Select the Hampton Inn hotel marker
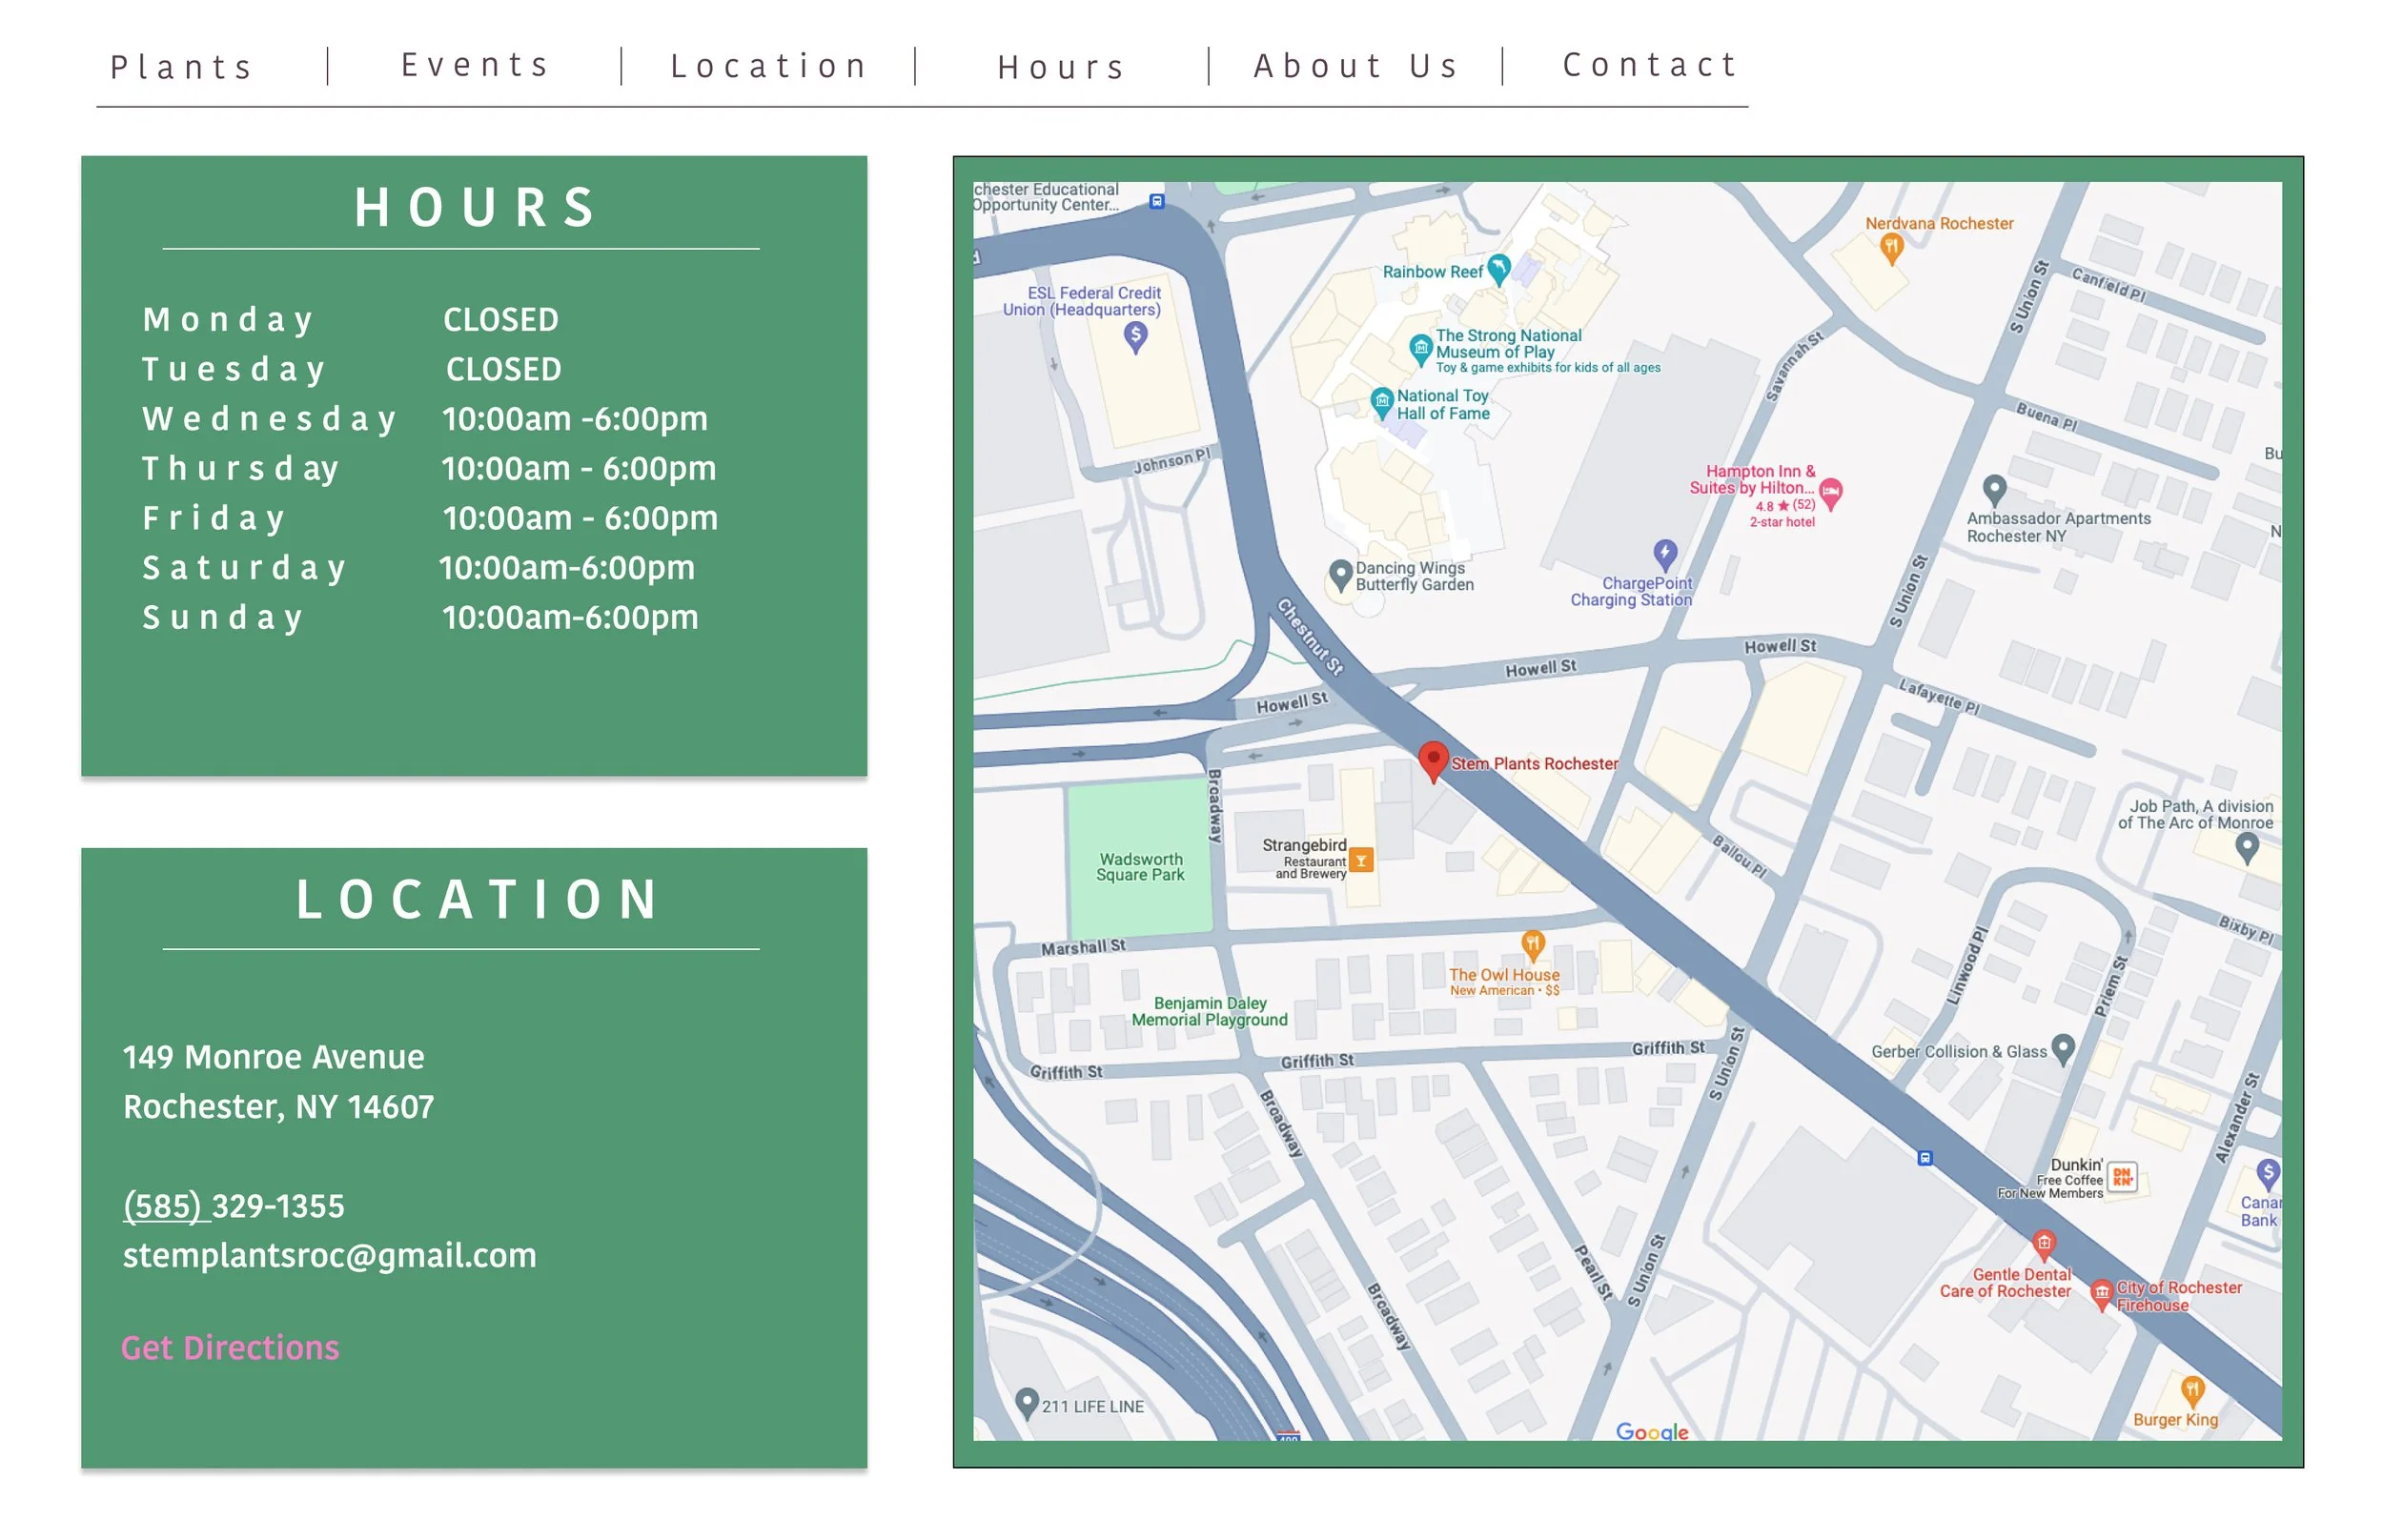 pyautogui.click(x=1830, y=491)
